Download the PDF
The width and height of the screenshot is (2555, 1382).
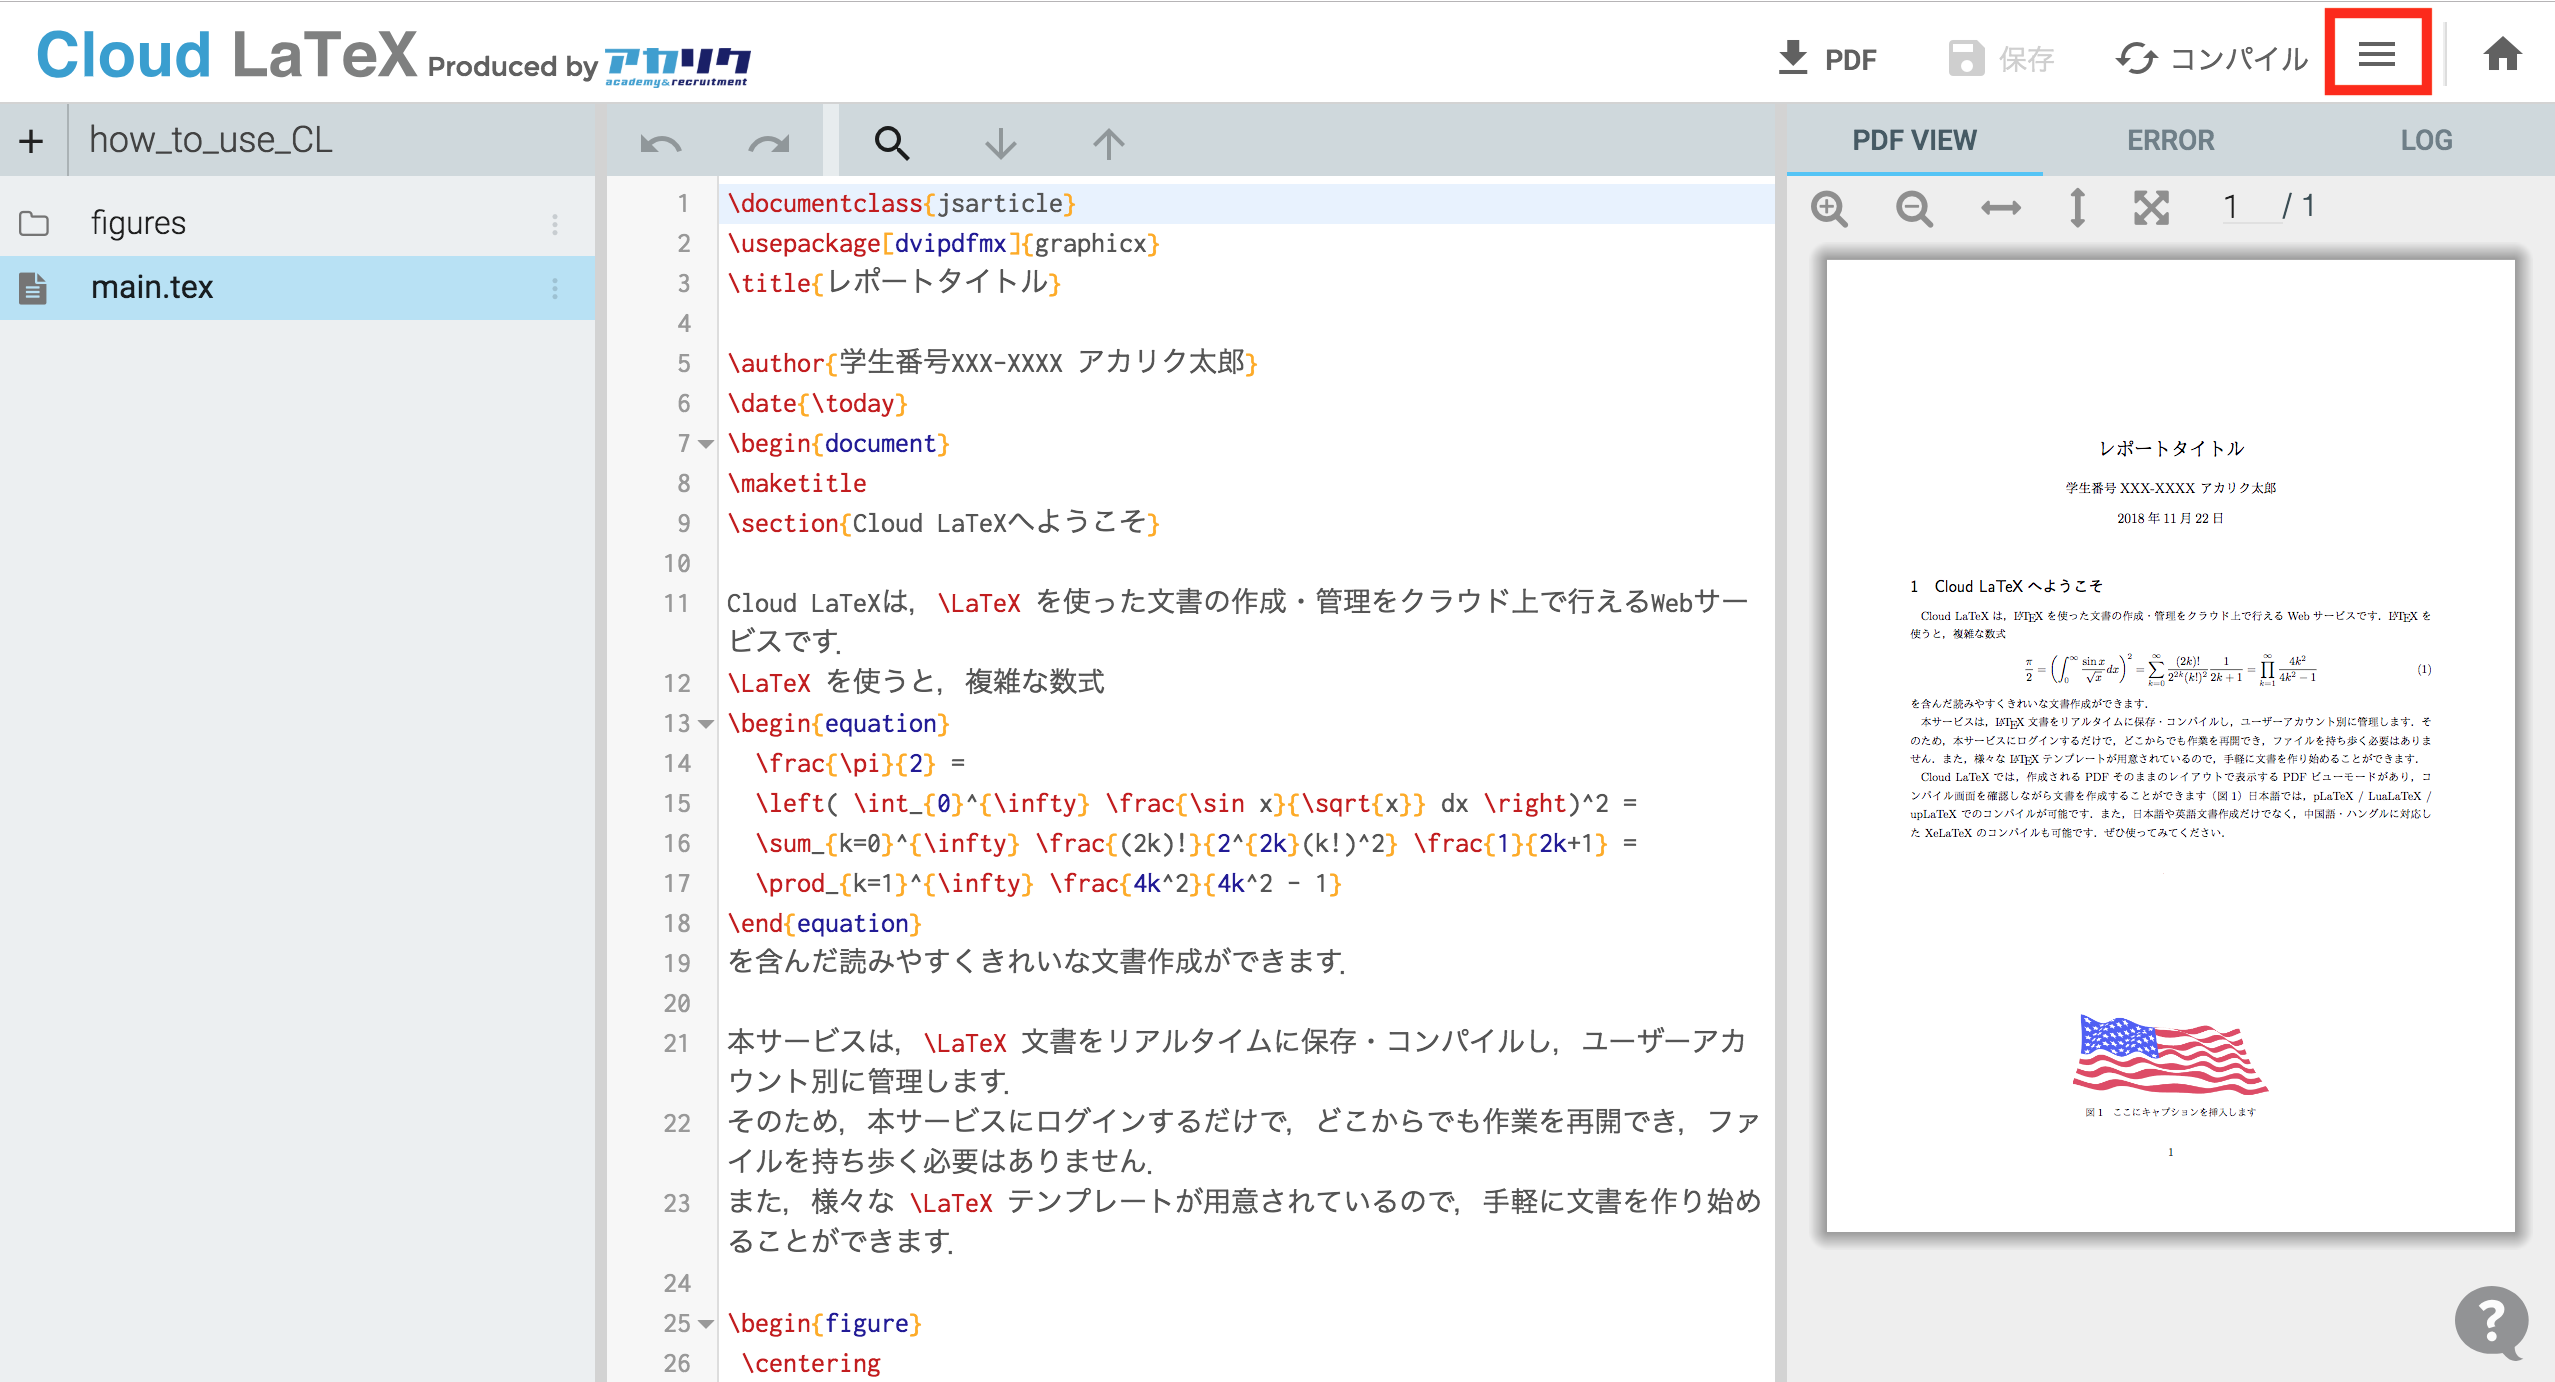pyautogui.click(x=1827, y=59)
